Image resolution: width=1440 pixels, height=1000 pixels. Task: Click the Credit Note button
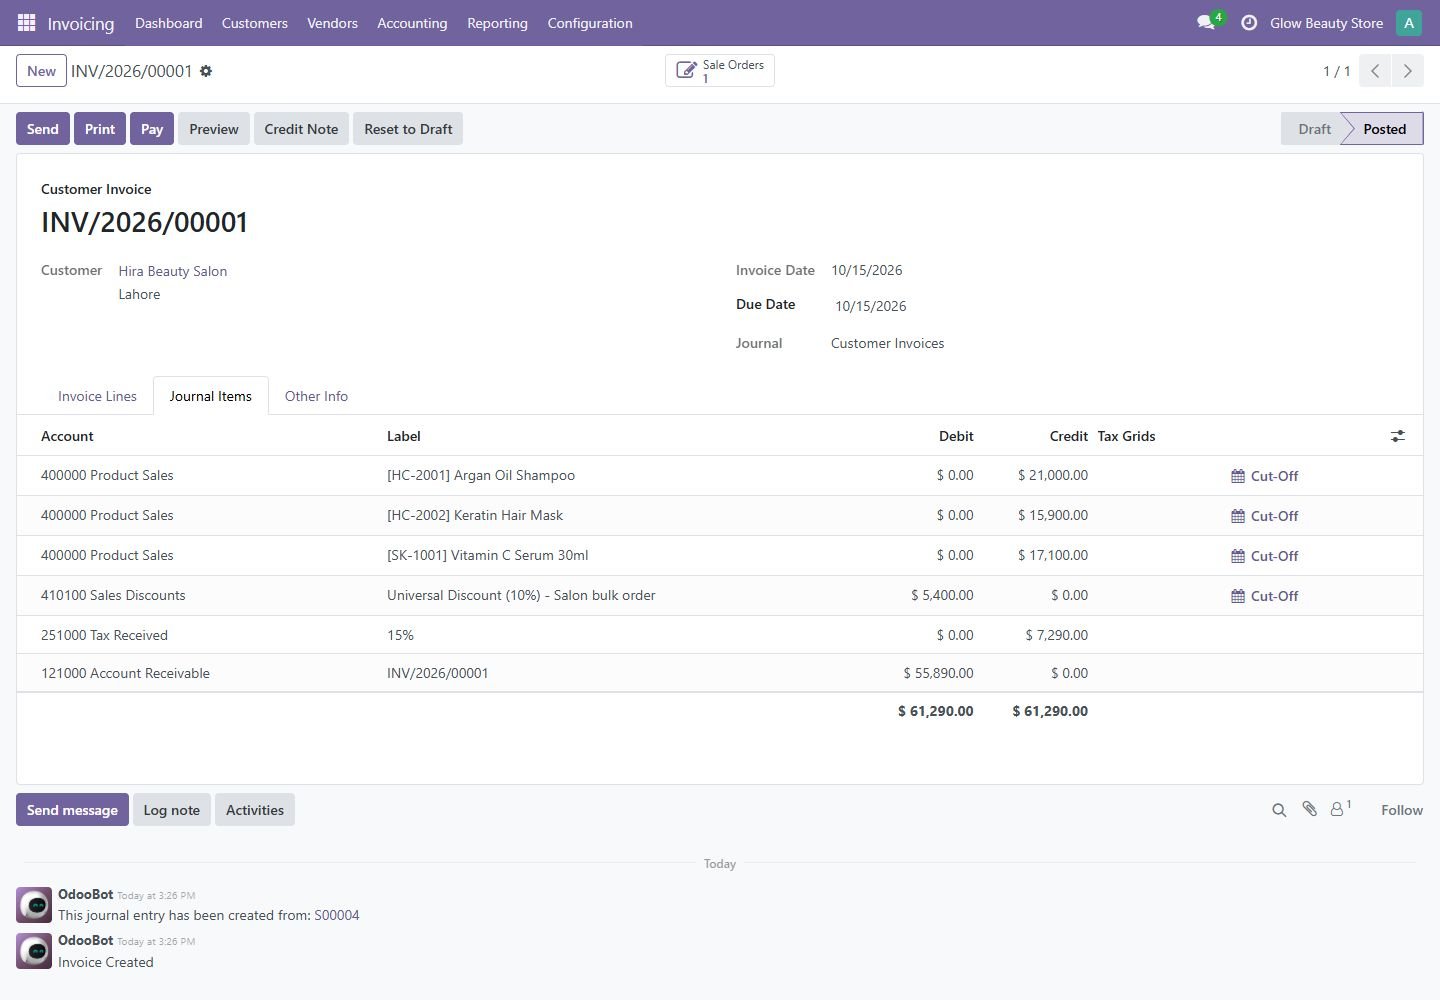coord(301,129)
